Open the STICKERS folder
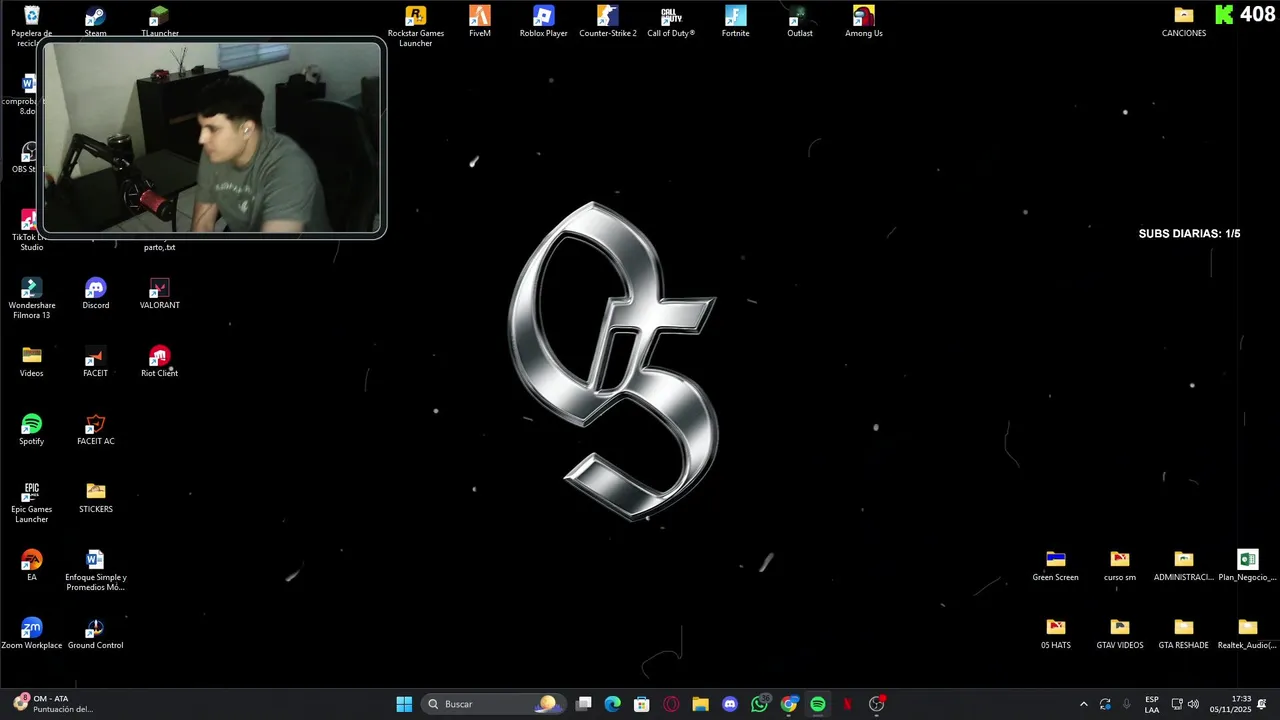 [96, 498]
